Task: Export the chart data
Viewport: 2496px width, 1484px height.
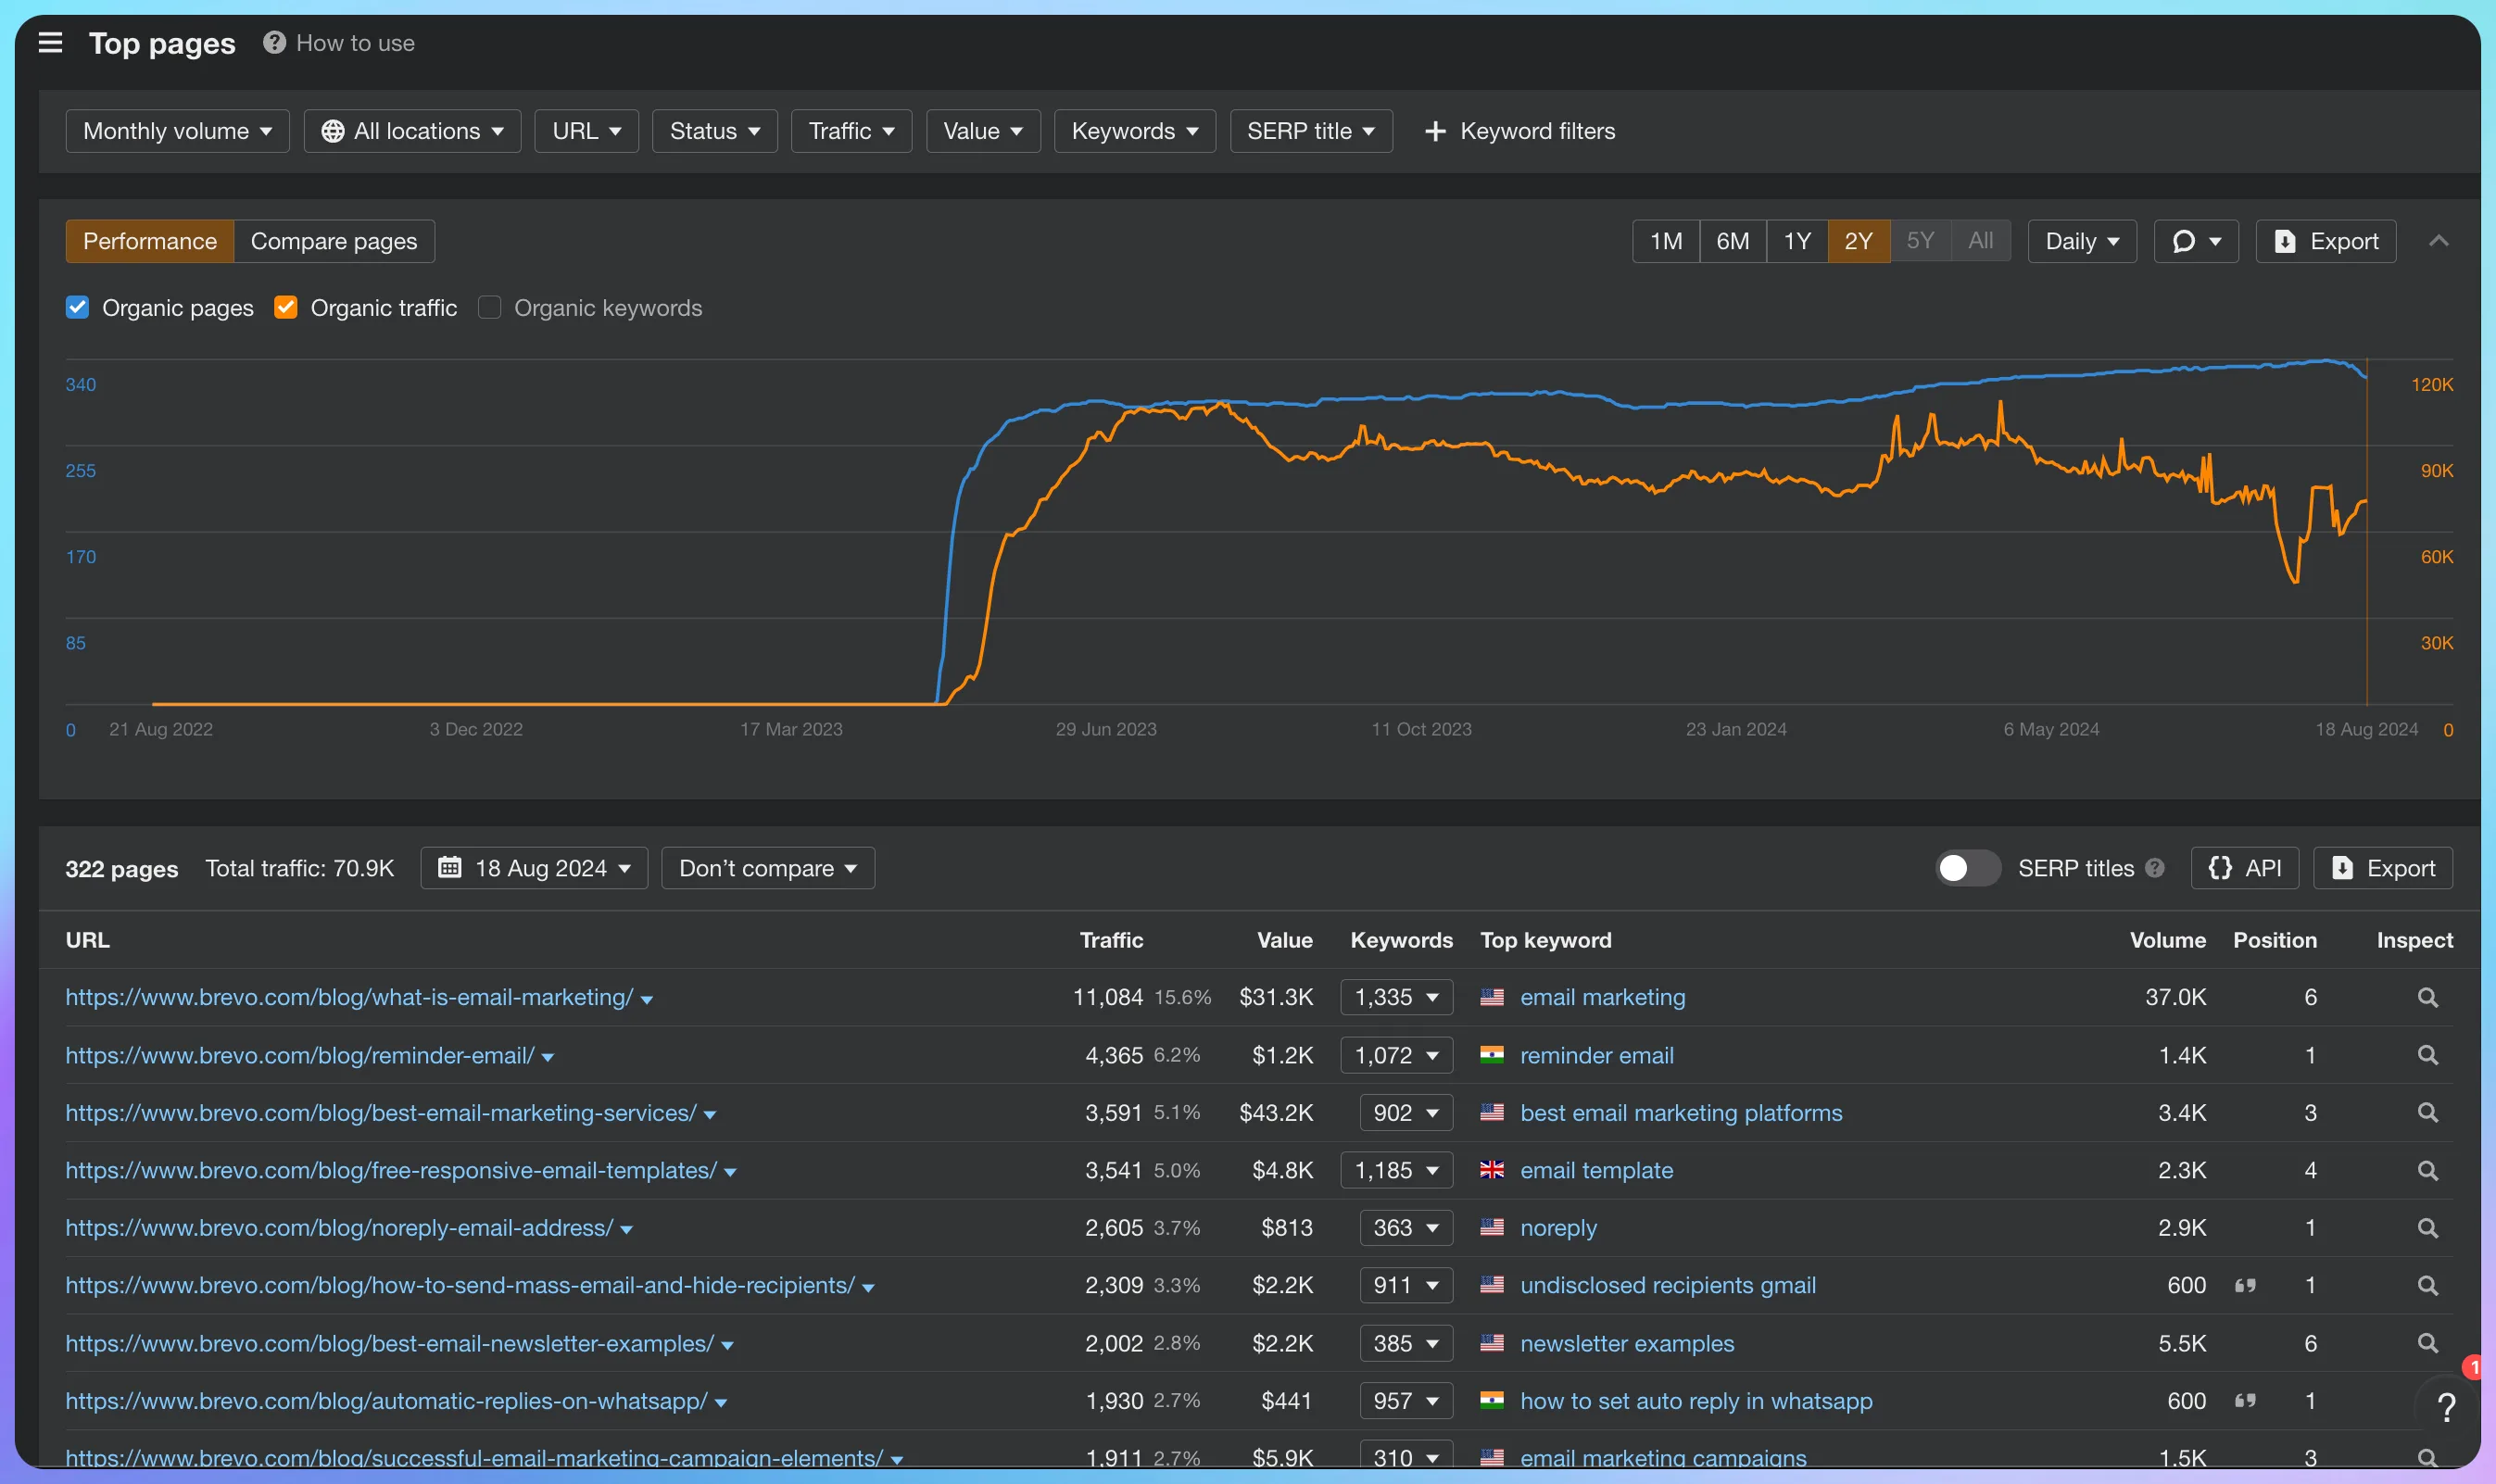Action: pos(2325,241)
